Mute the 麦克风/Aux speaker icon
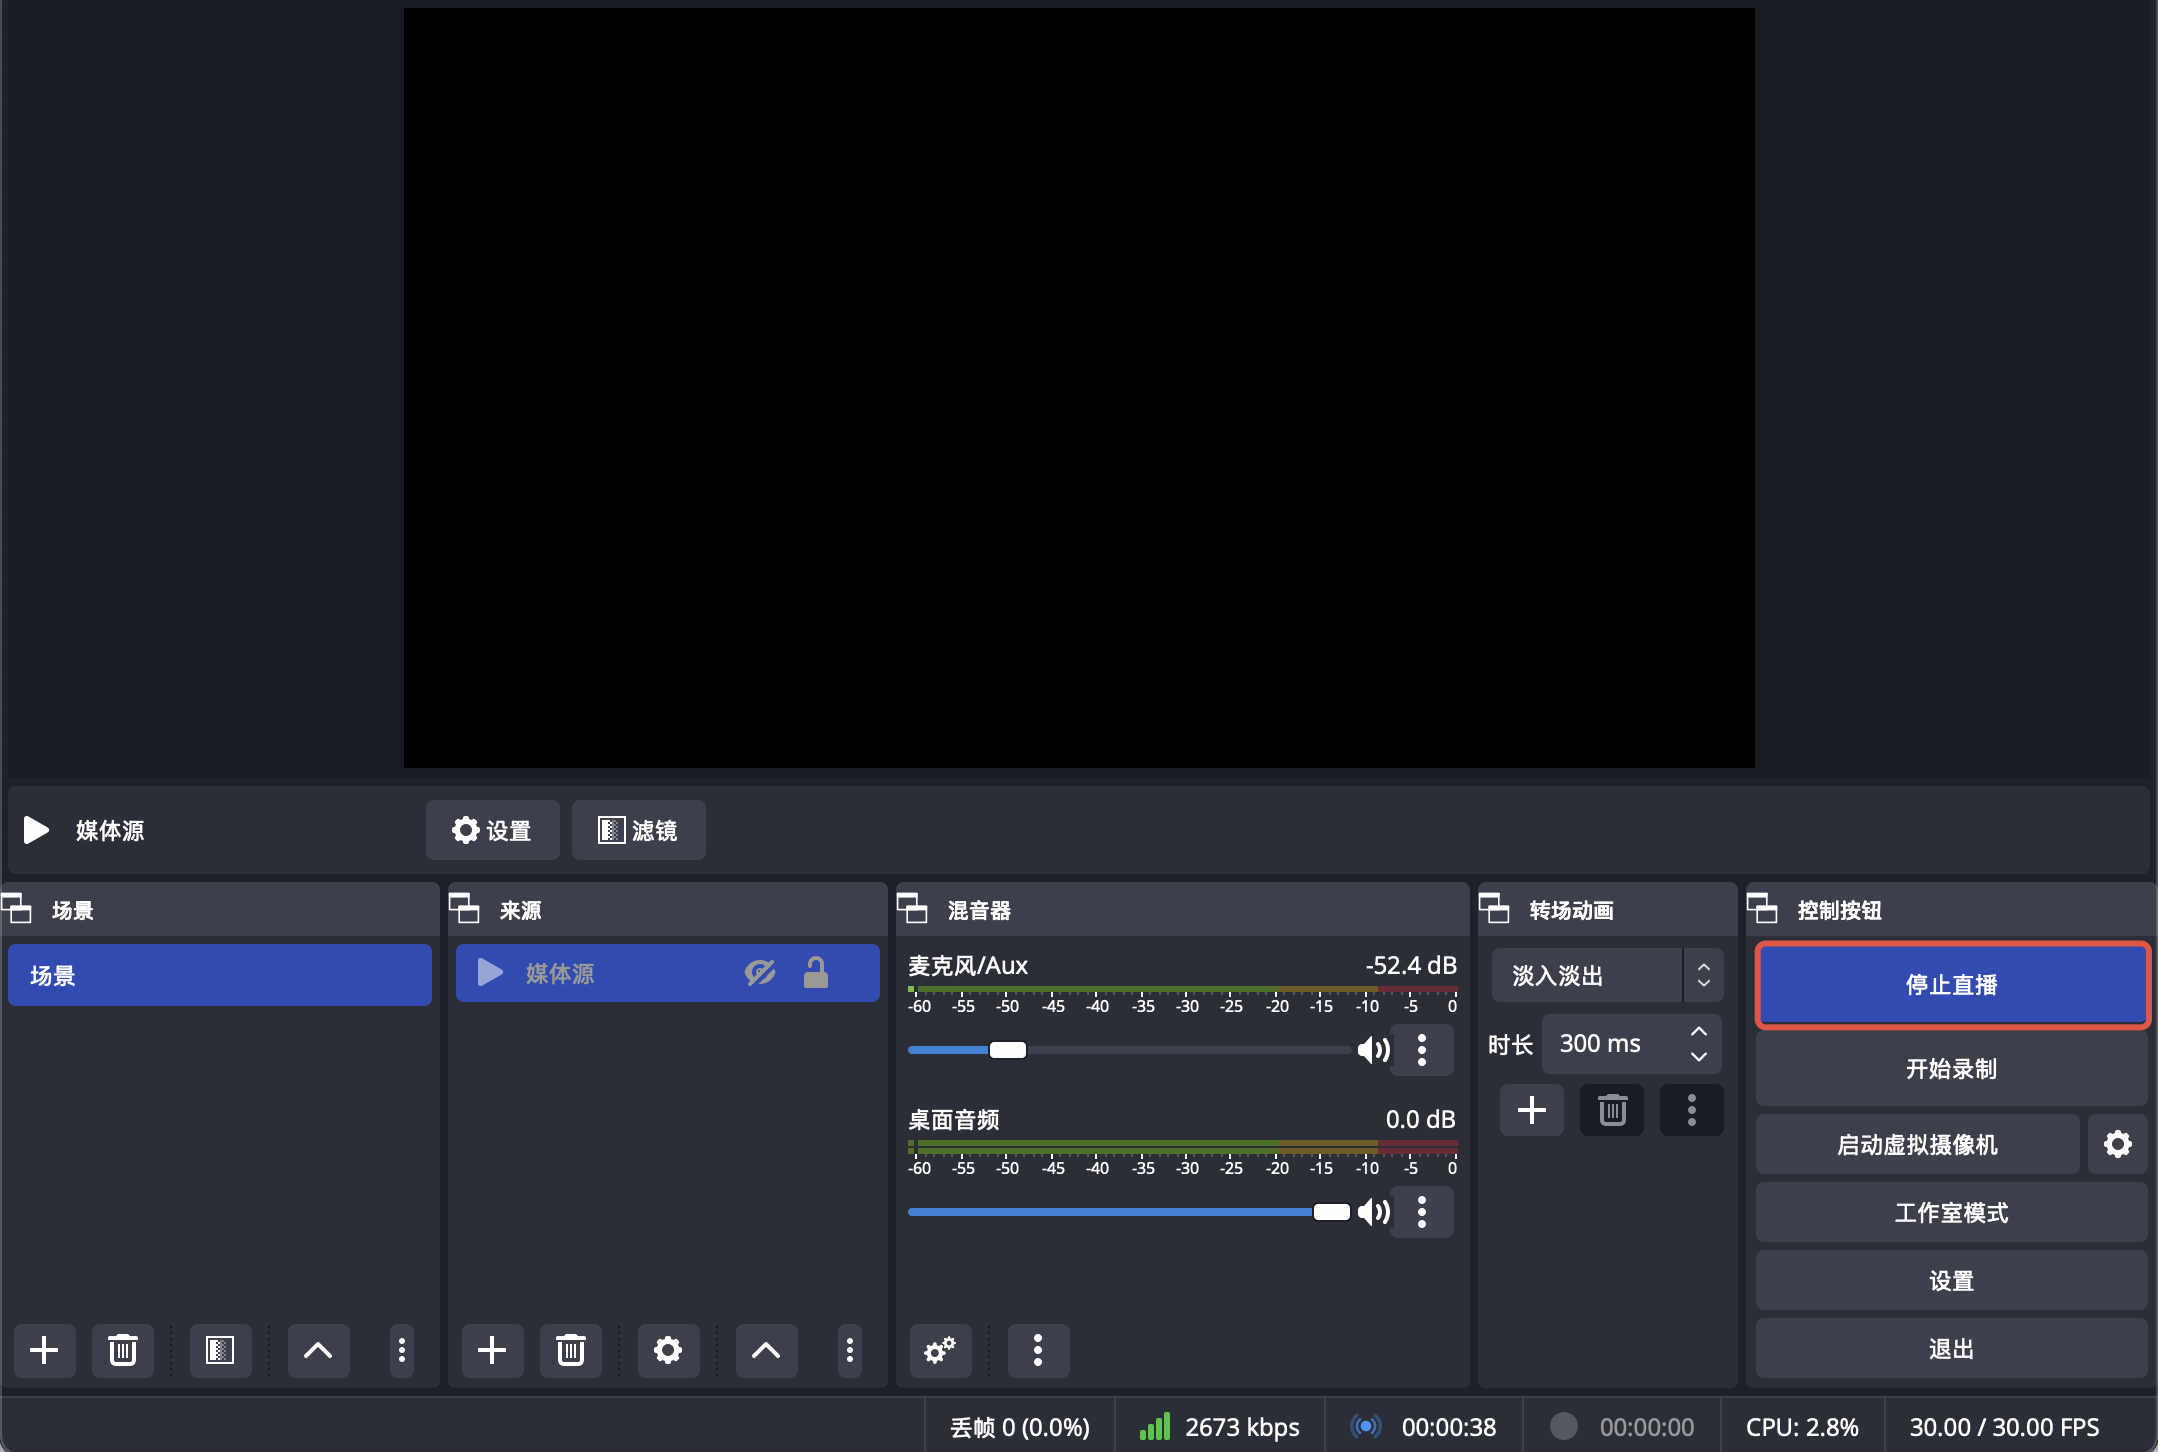The height and width of the screenshot is (1452, 2158). point(1373,1050)
